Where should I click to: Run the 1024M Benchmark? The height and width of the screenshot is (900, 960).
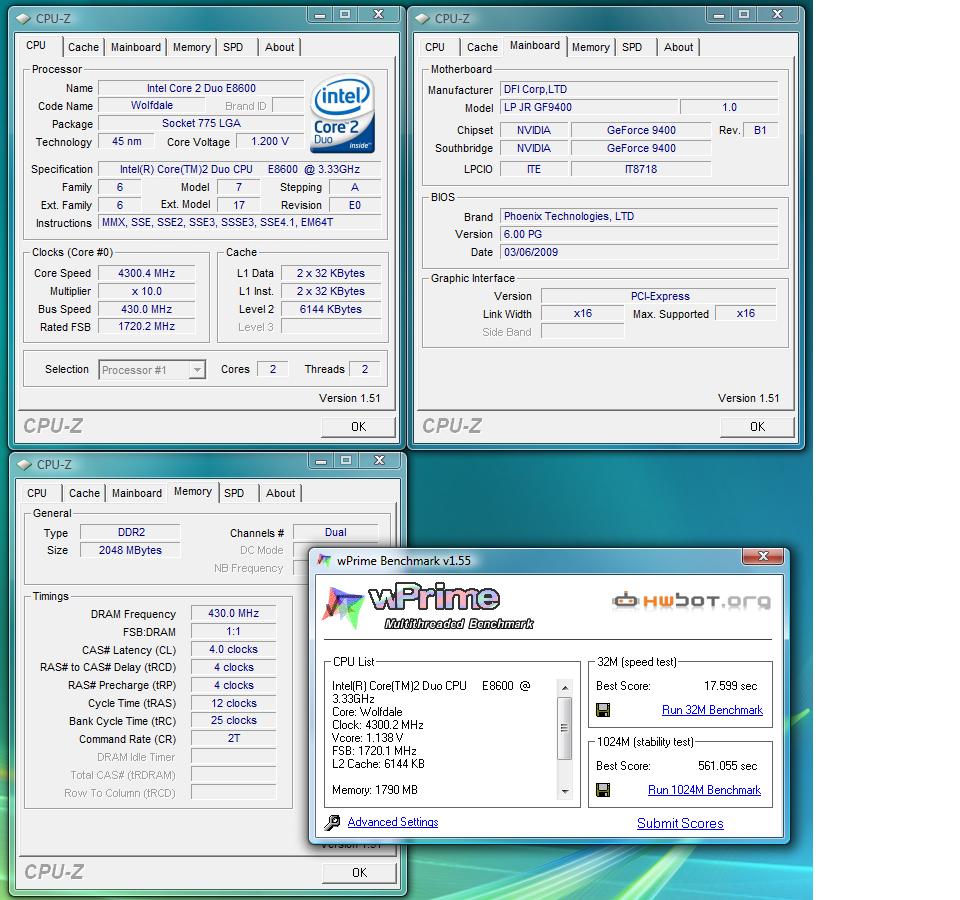tap(705, 790)
